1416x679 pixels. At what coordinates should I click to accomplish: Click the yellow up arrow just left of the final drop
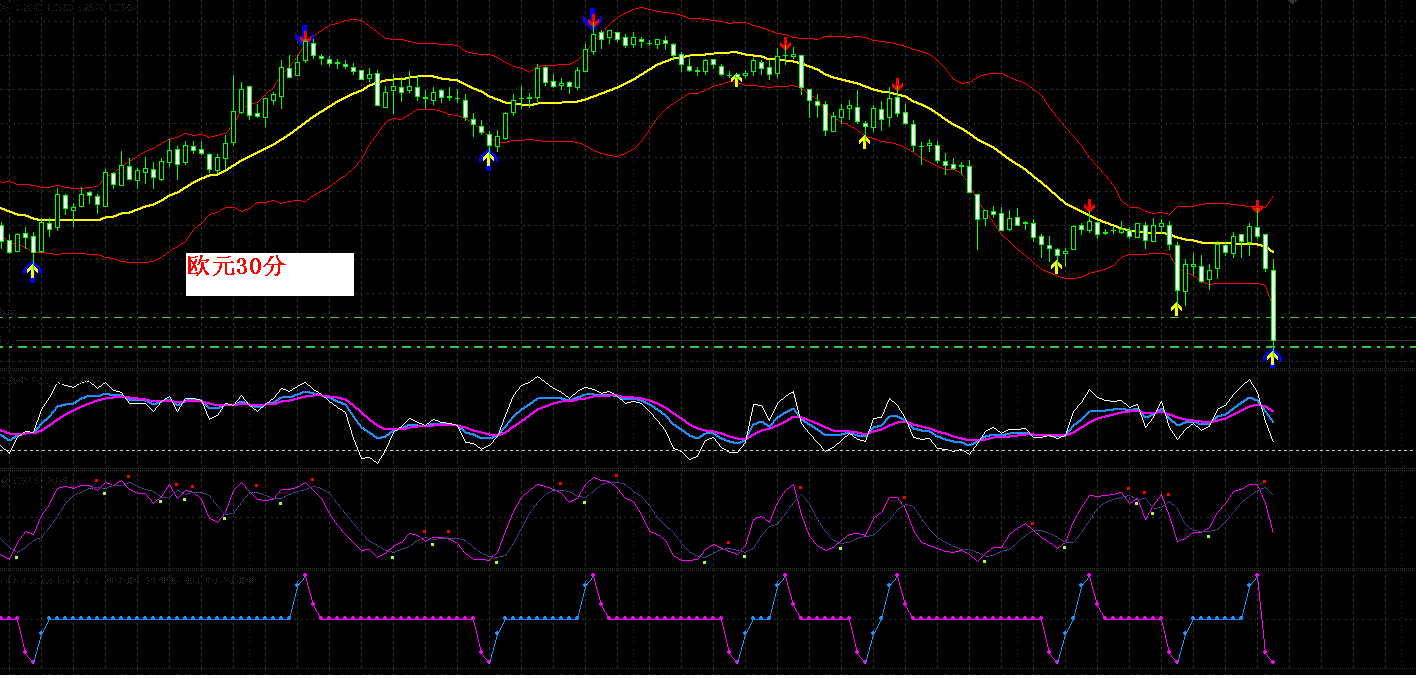[x=1177, y=309]
